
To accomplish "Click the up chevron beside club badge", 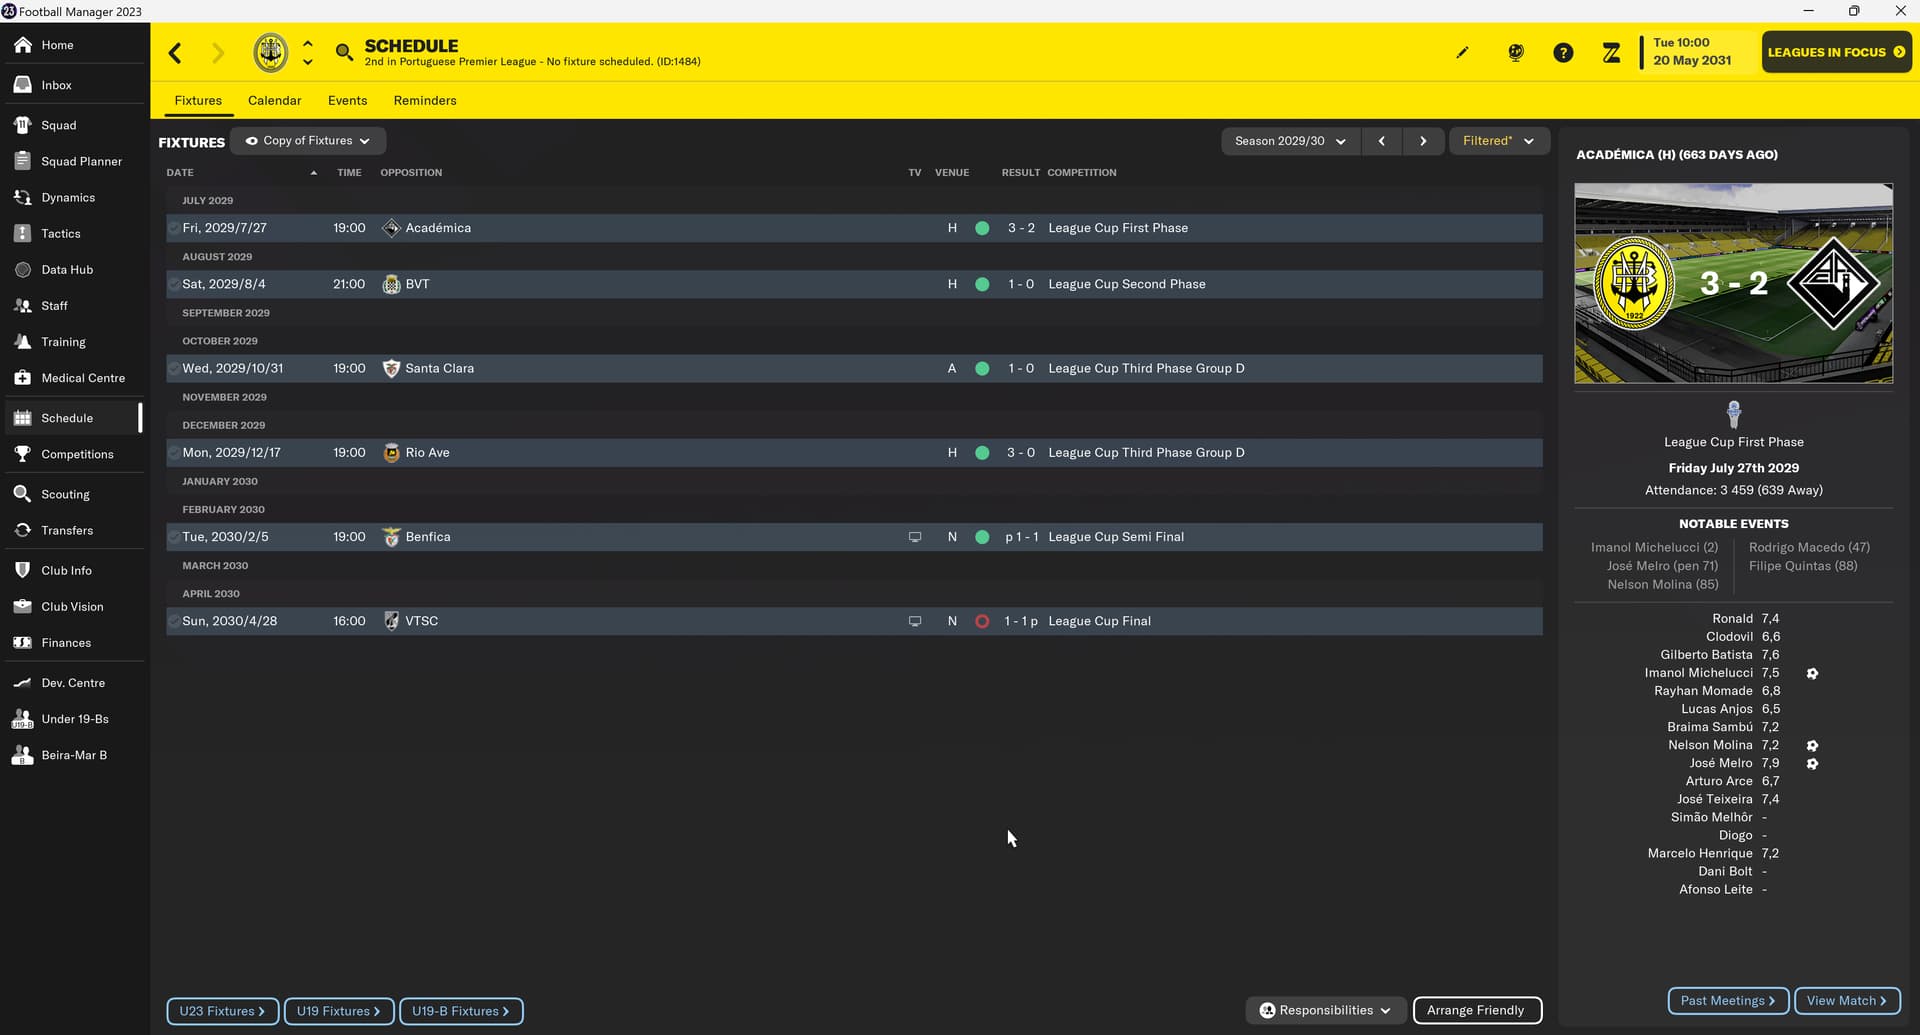I will [x=308, y=44].
